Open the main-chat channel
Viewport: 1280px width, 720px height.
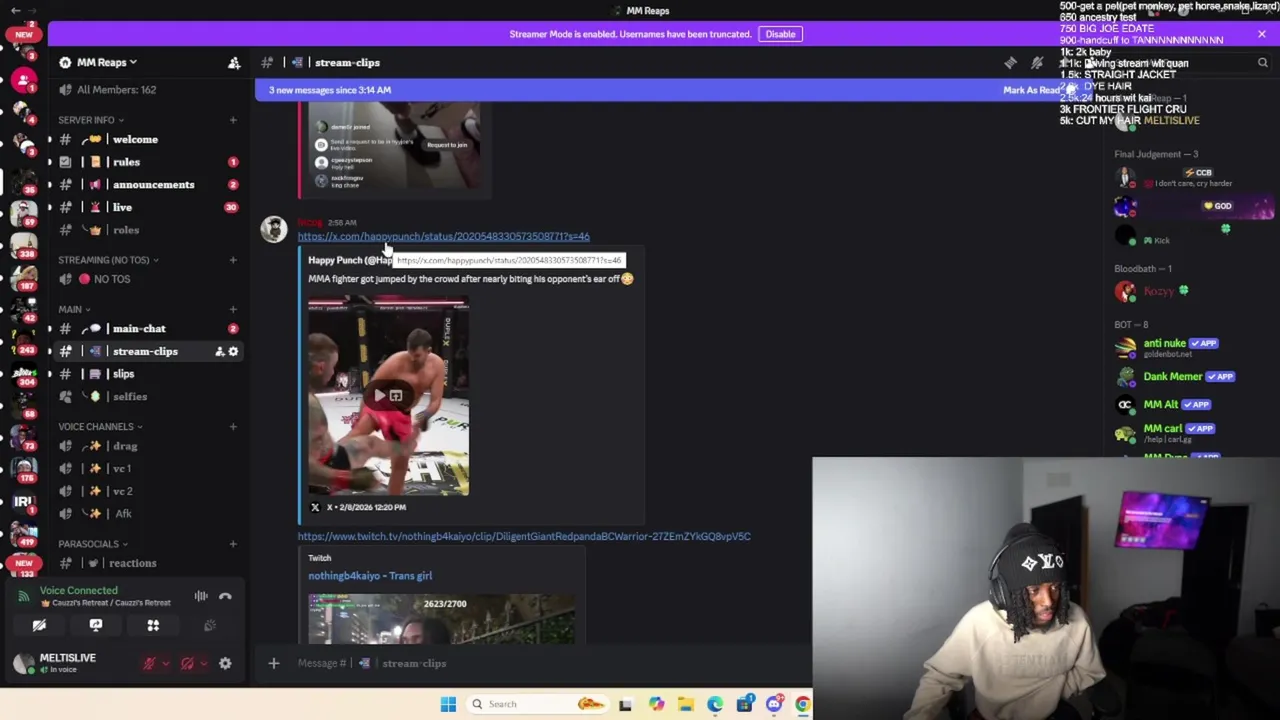tap(147, 329)
